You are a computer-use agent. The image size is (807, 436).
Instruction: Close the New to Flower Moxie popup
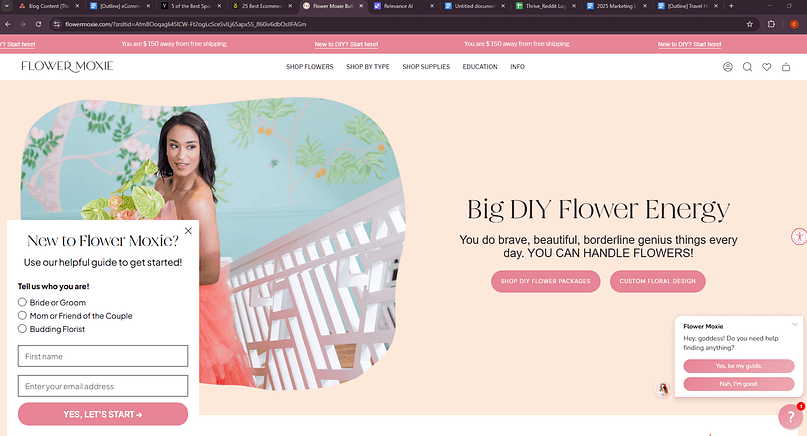(x=188, y=231)
